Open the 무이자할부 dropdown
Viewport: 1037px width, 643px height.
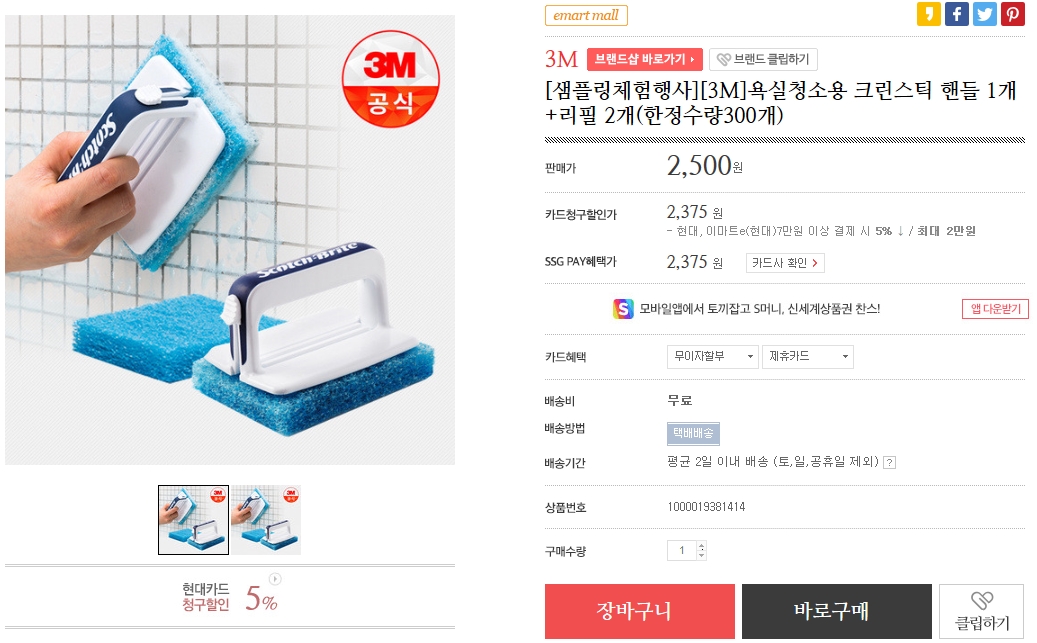coord(712,357)
